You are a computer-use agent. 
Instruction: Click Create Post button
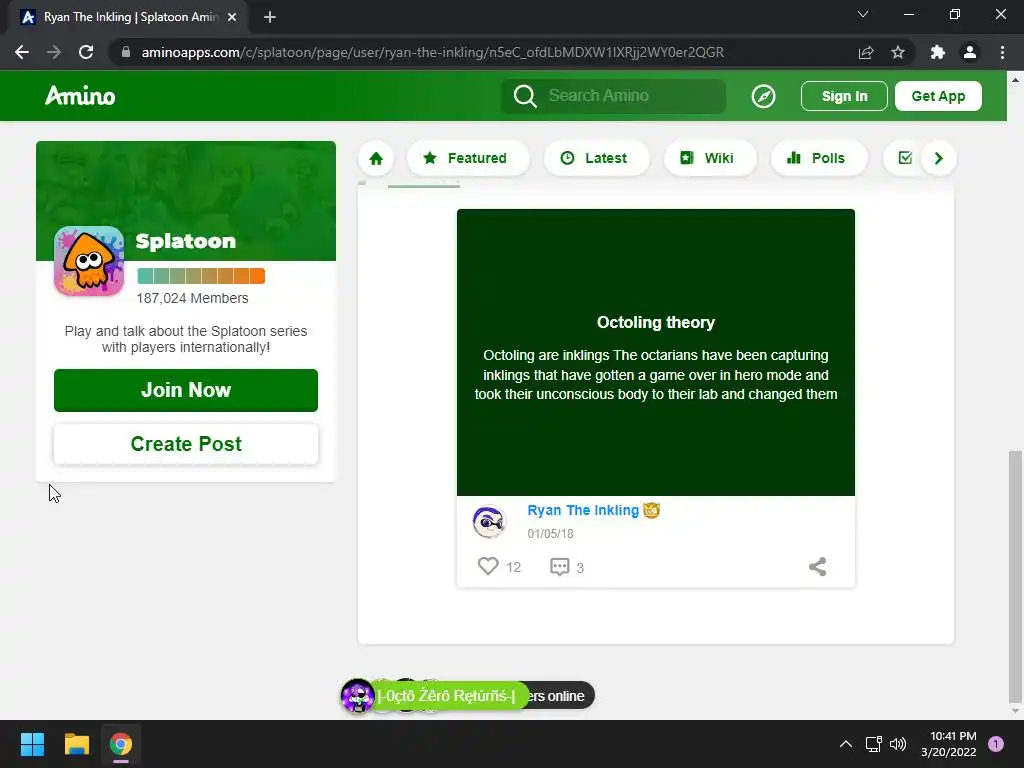coord(185,444)
